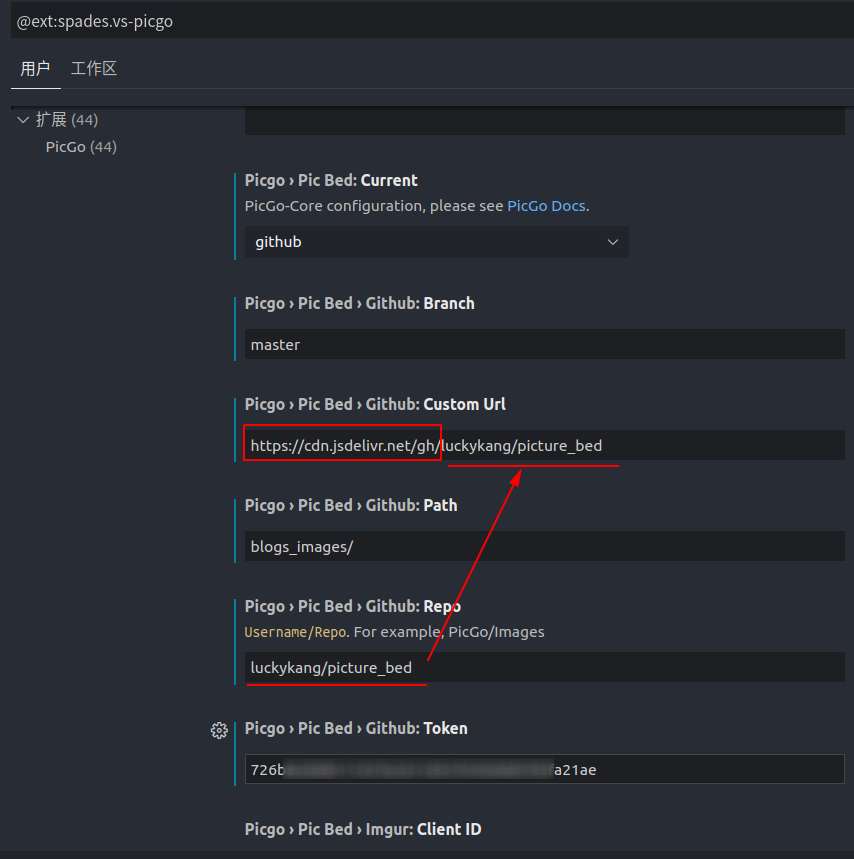Open the Pic Bed Current github dropdown

(x=437, y=242)
